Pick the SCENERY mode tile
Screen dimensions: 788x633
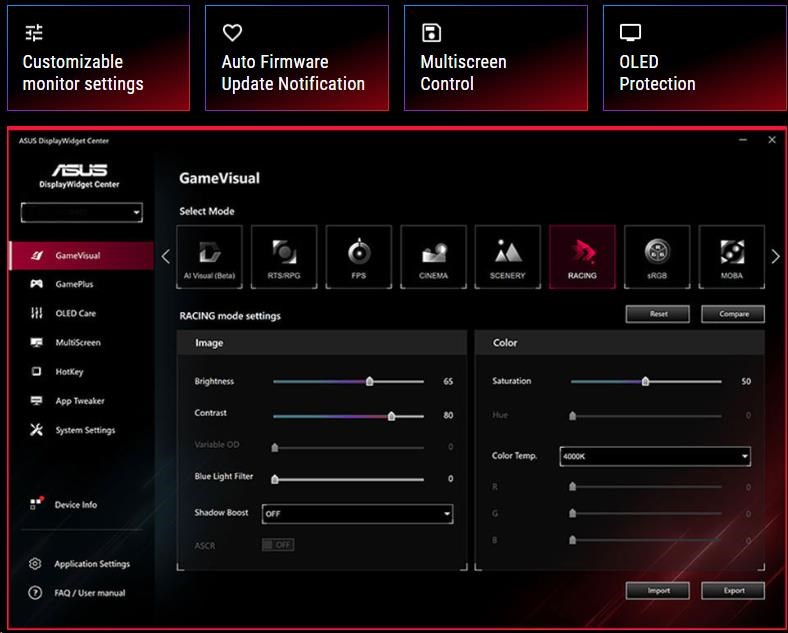[508, 257]
